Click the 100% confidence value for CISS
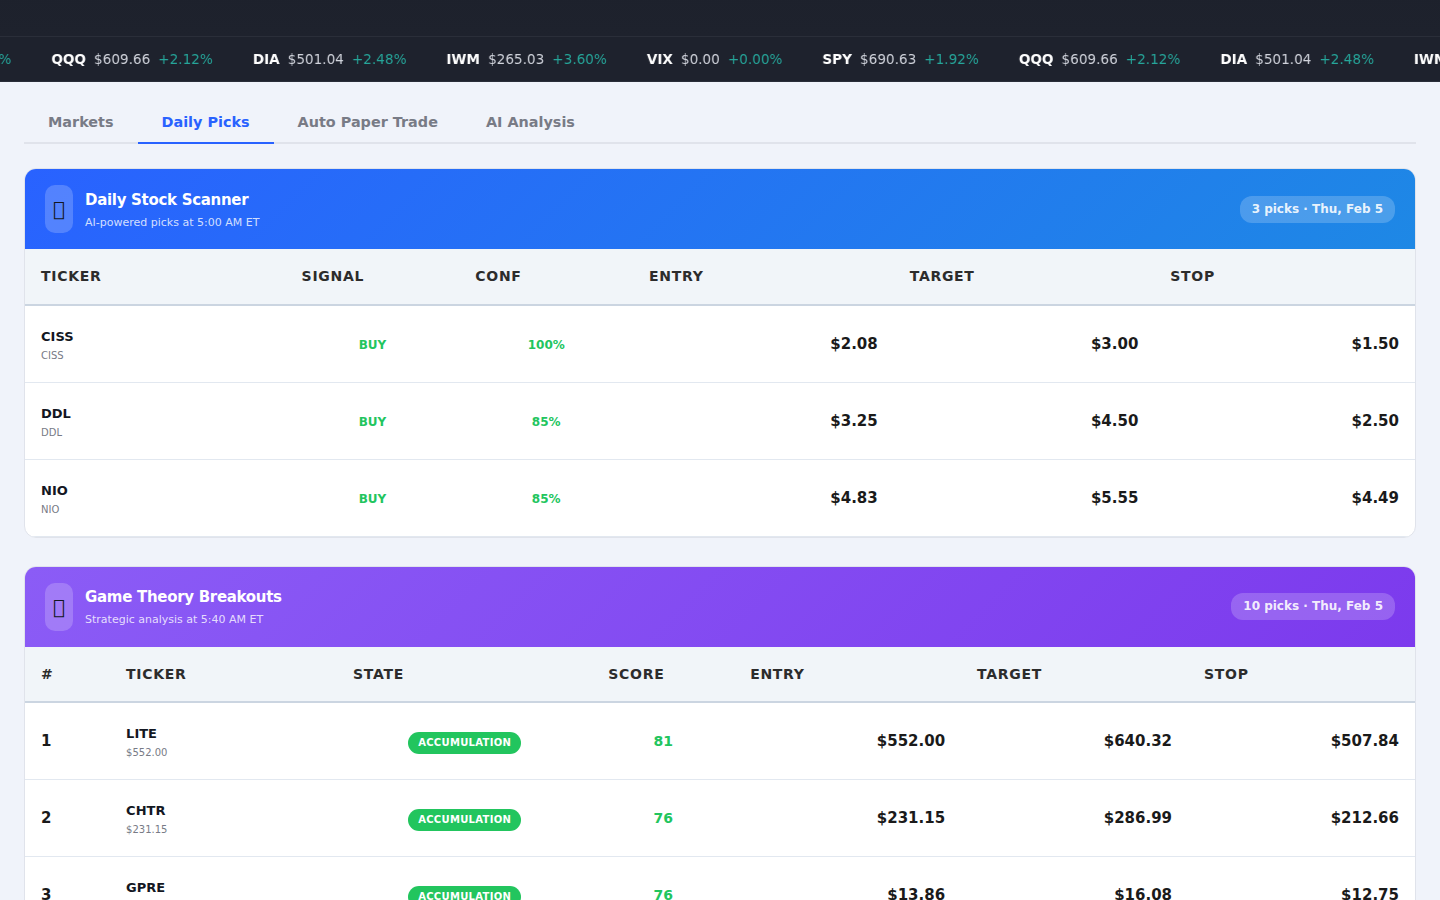 [x=546, y=344]
